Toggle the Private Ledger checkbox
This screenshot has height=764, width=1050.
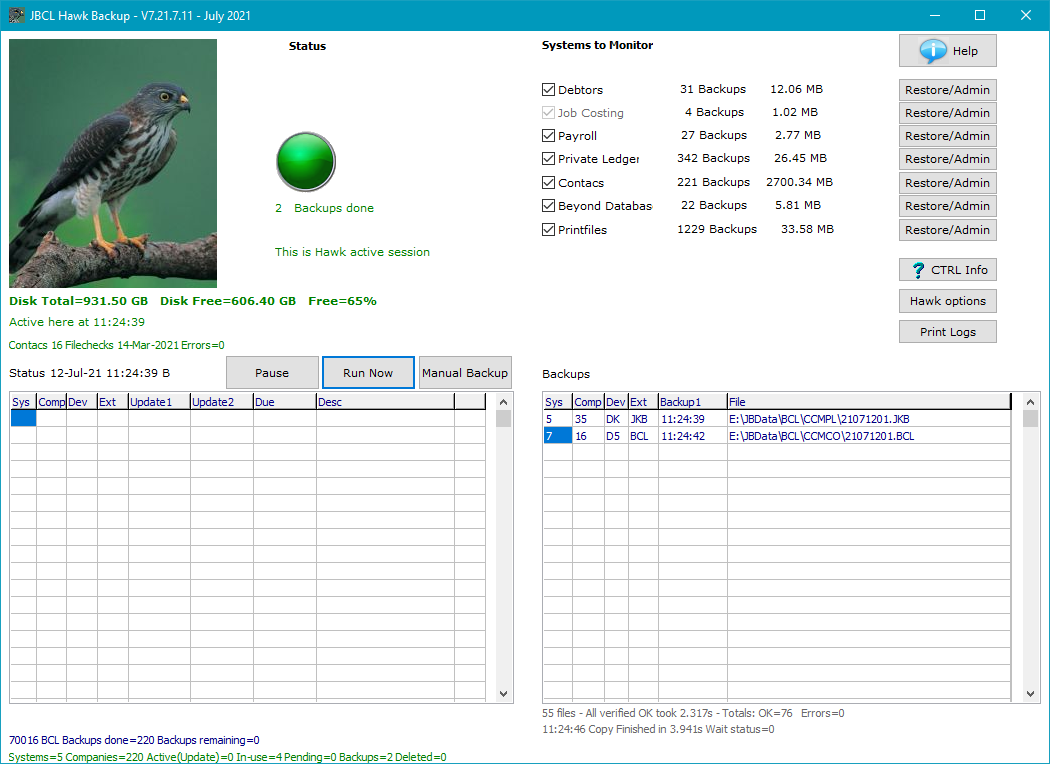(x=548, y=159)
